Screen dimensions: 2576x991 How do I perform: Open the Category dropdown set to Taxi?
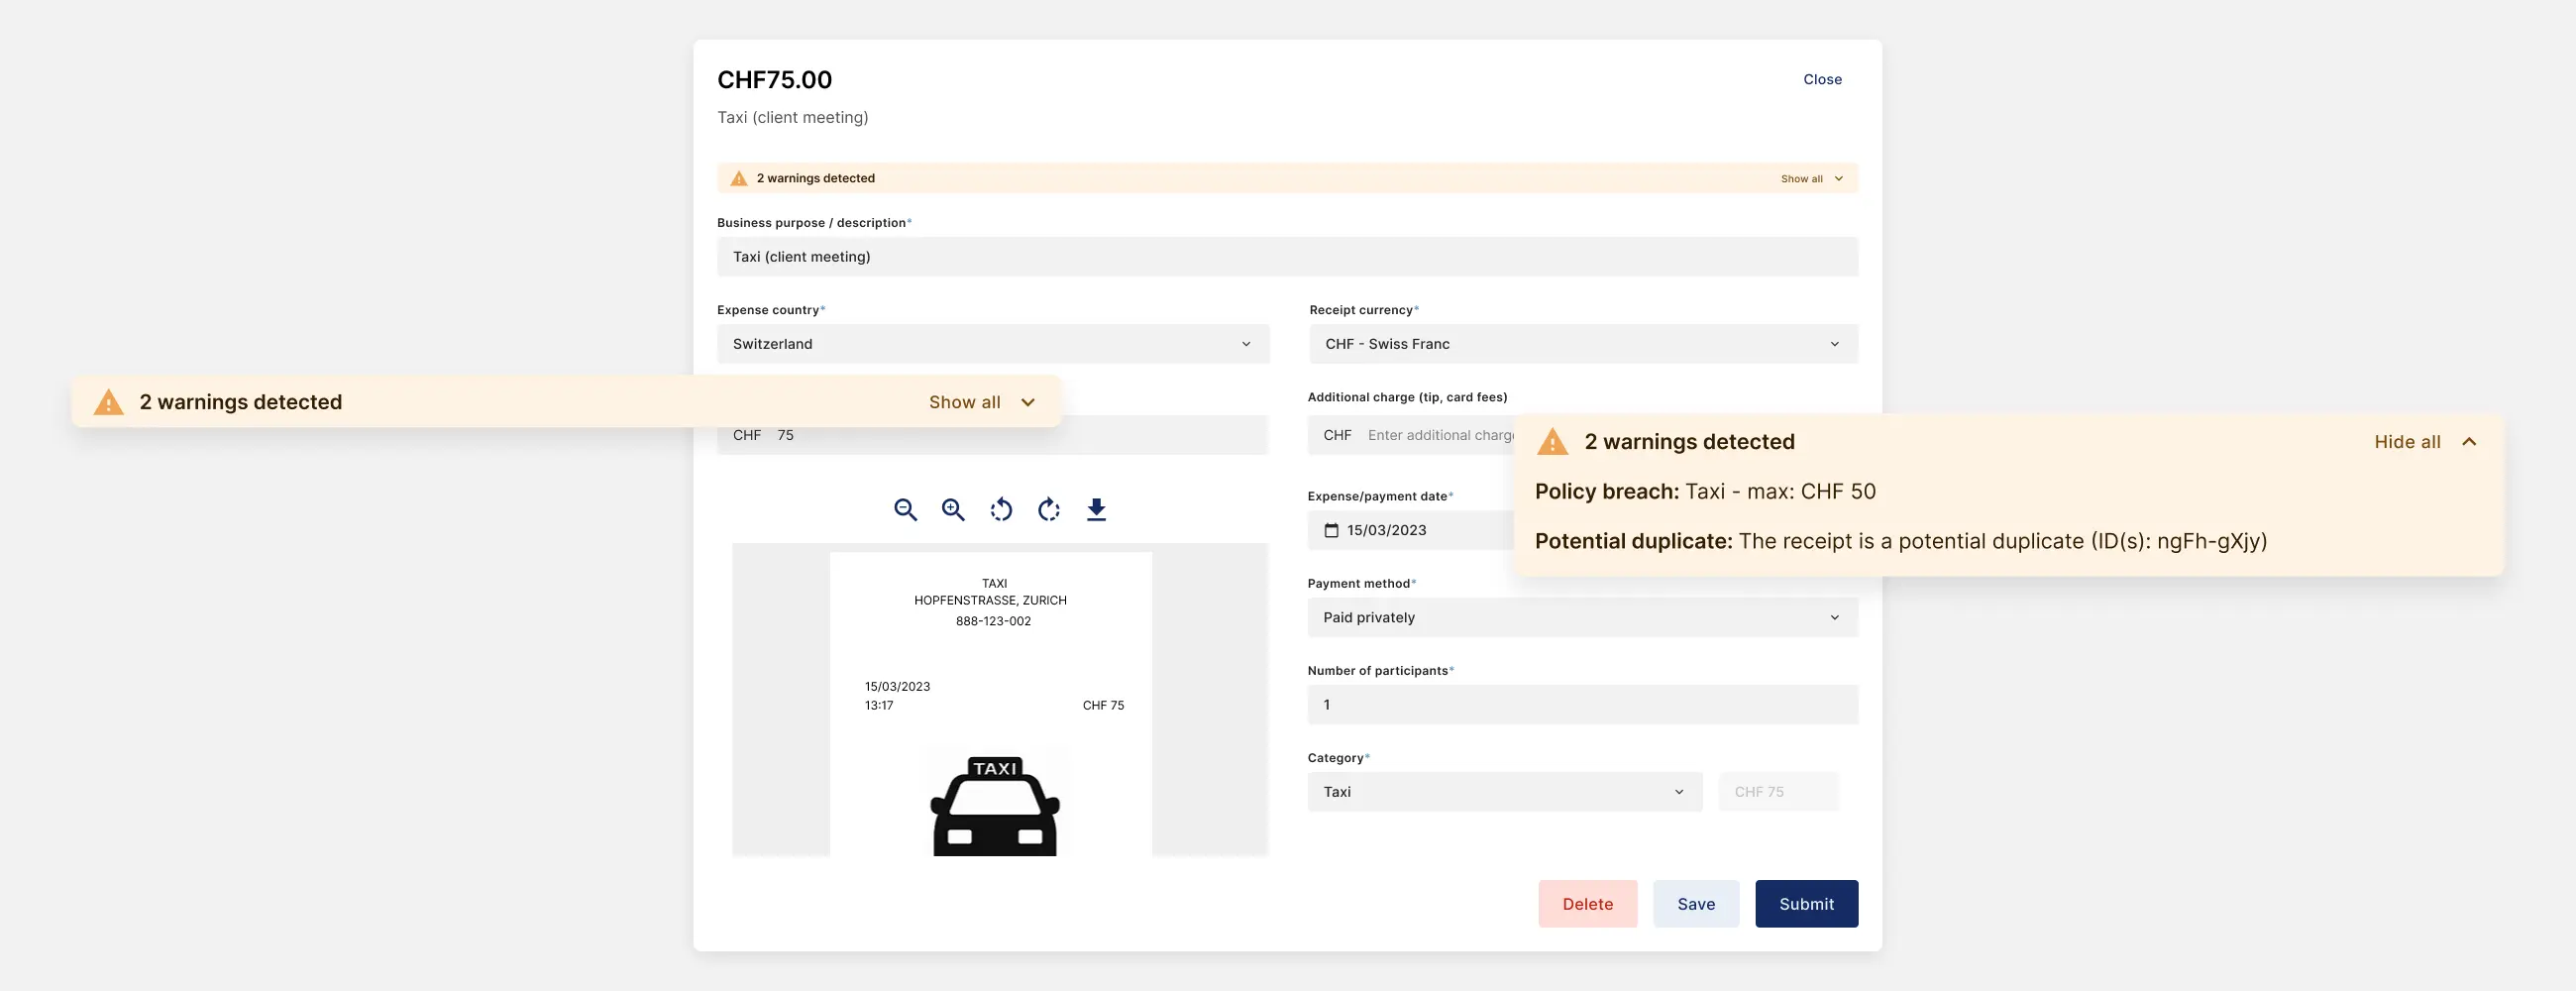click(1504, 792)
